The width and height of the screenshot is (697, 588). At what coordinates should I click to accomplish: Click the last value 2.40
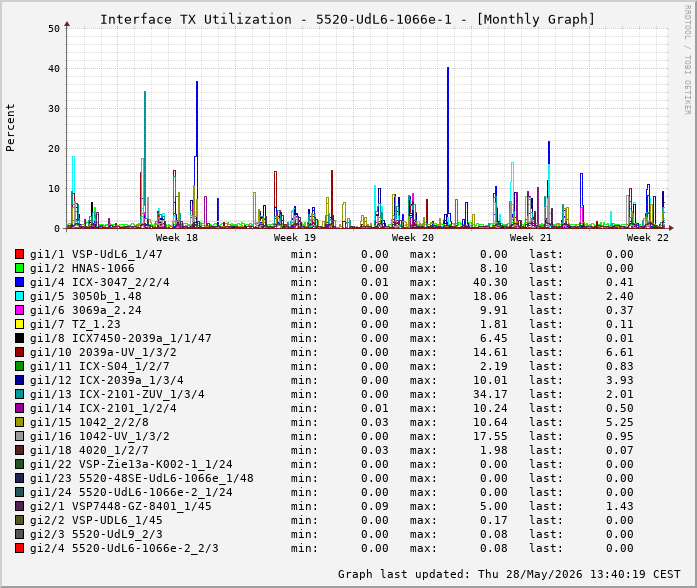(x=620, y=296)
